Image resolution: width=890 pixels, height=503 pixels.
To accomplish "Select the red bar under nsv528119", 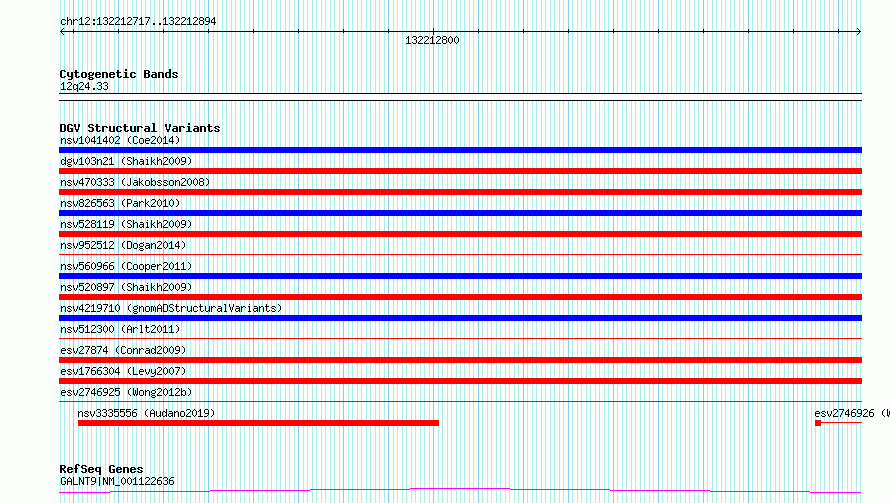I will tap(460, 234).
